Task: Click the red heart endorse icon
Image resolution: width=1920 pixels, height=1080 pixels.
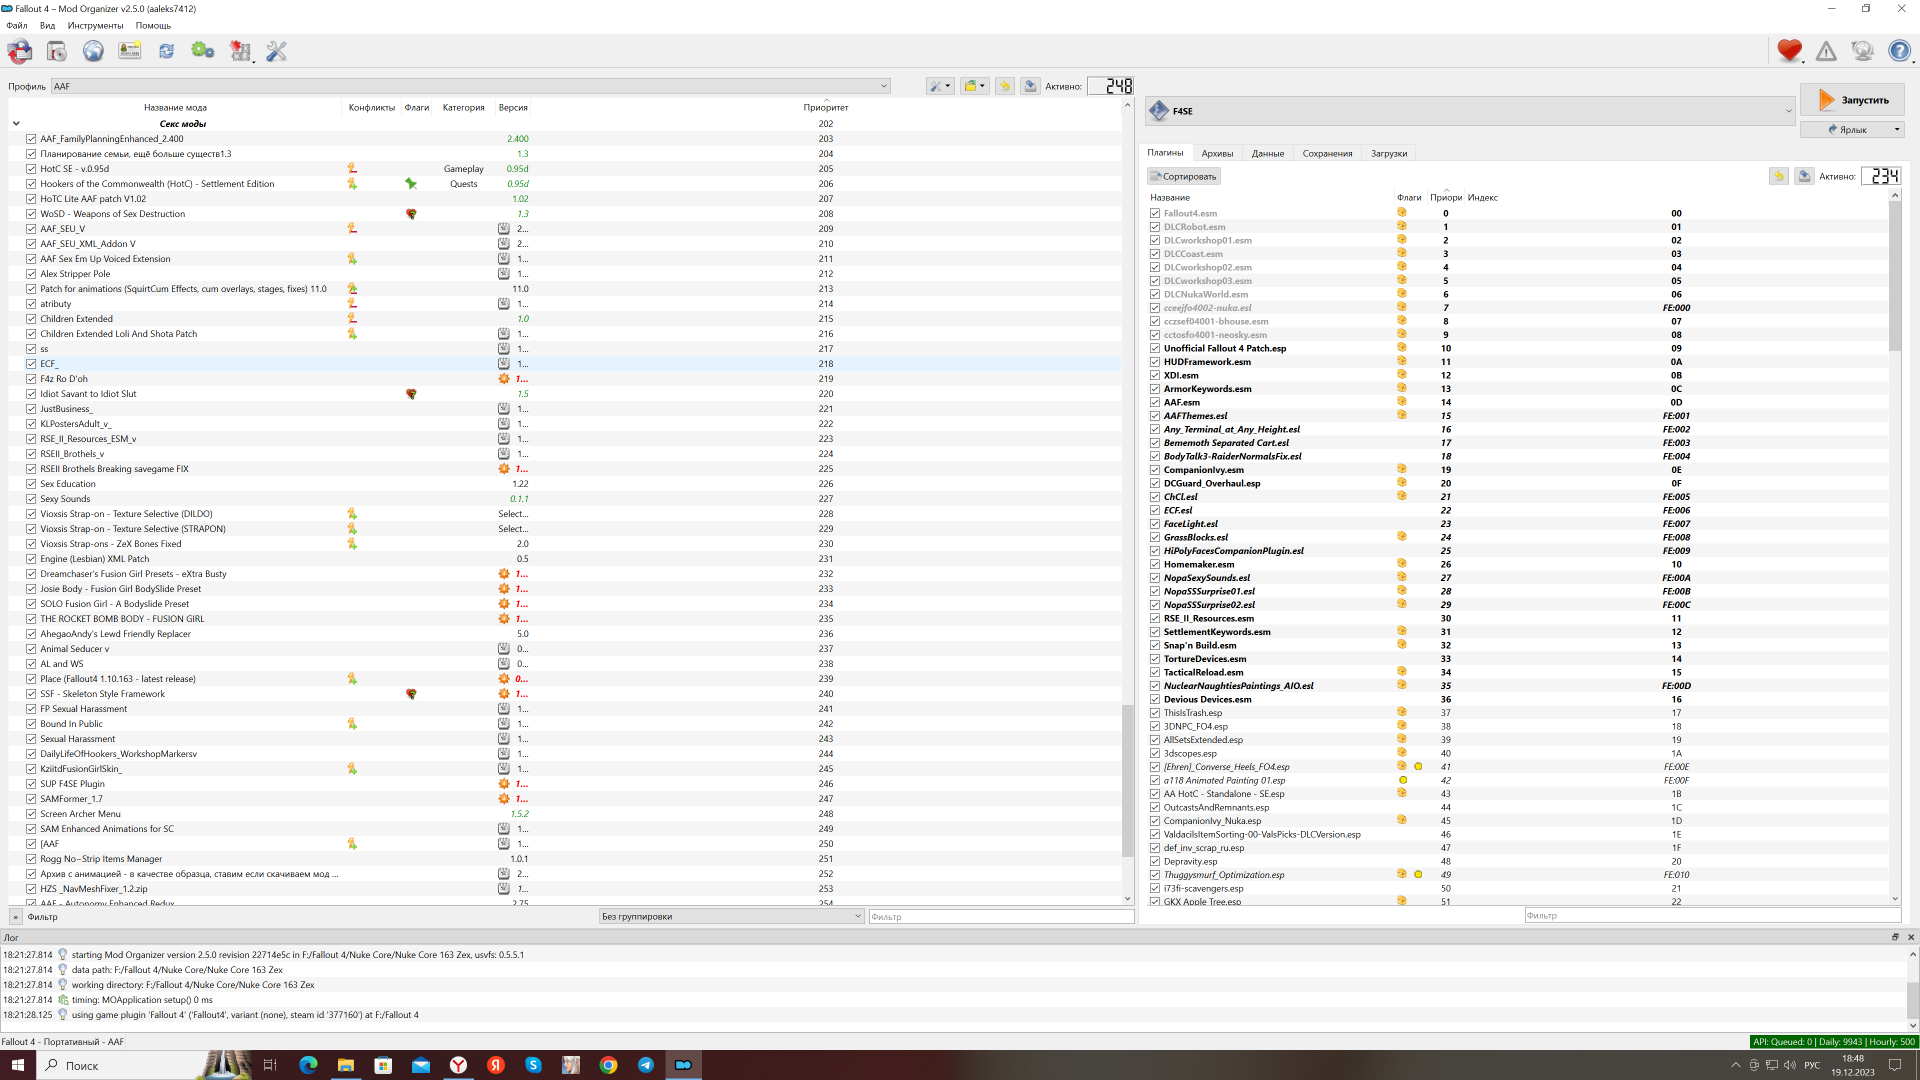Action: click(x=1789, y=51)
